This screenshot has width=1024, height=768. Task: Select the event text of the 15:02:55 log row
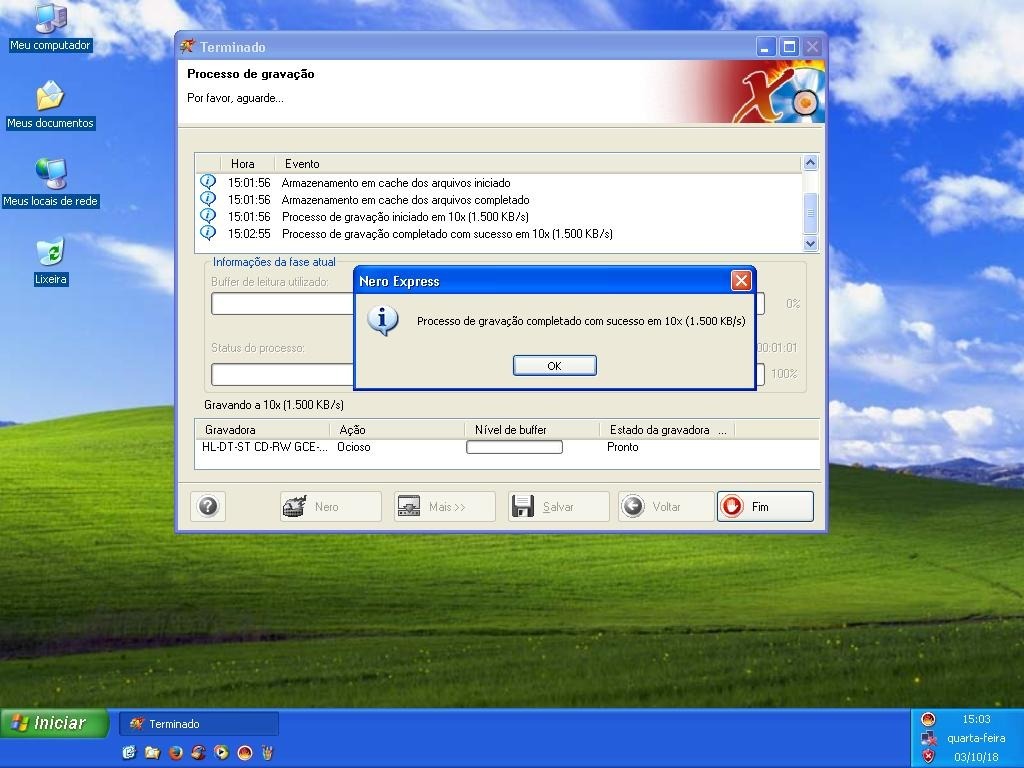447,234
